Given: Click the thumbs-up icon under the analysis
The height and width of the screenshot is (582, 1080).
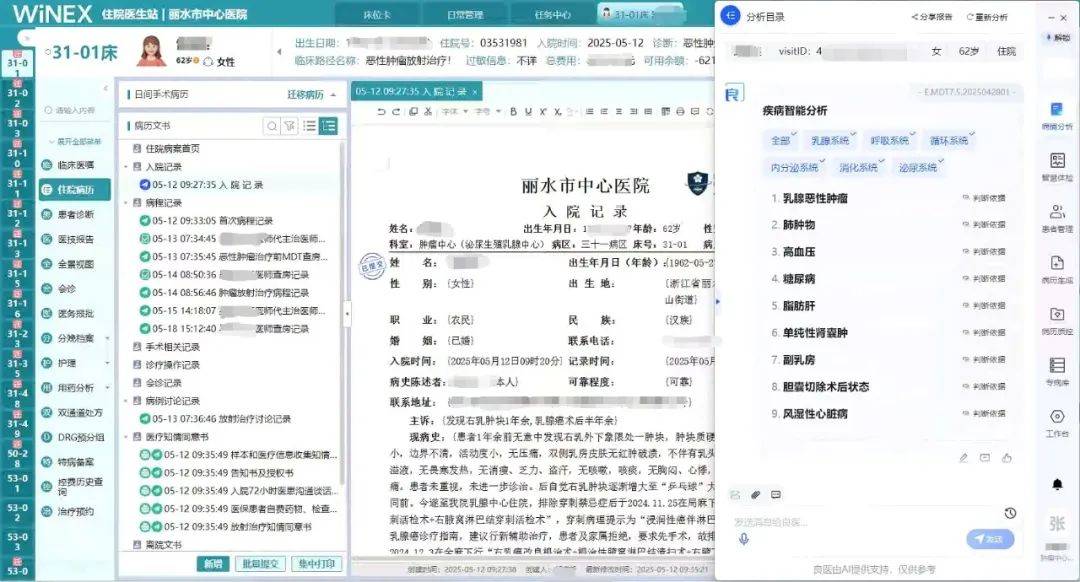Looking at the screenshot, I should click(x=1007, y=458).
